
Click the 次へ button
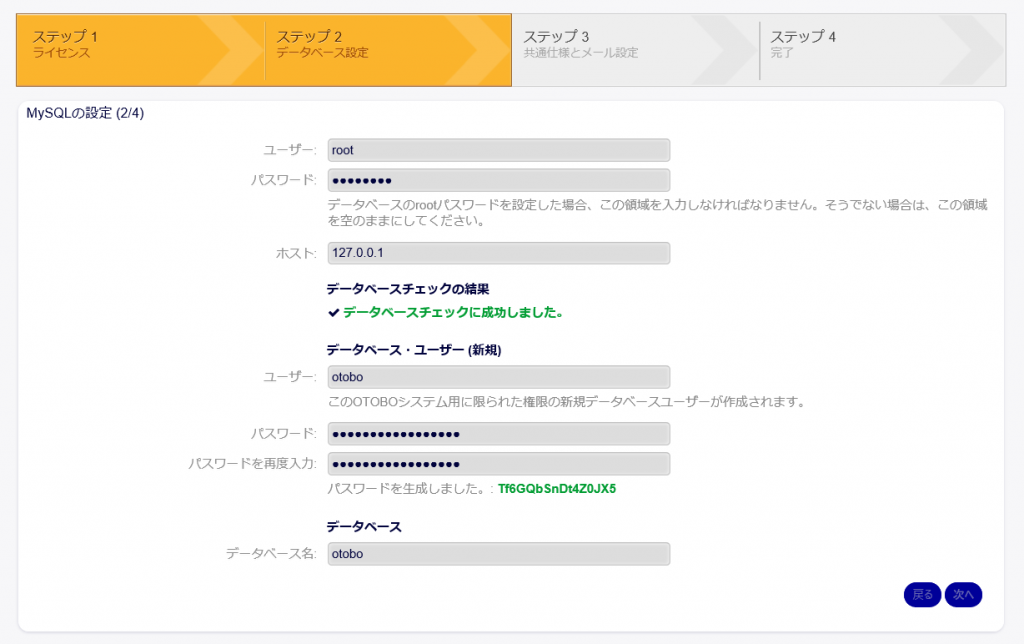coord(962,594)
